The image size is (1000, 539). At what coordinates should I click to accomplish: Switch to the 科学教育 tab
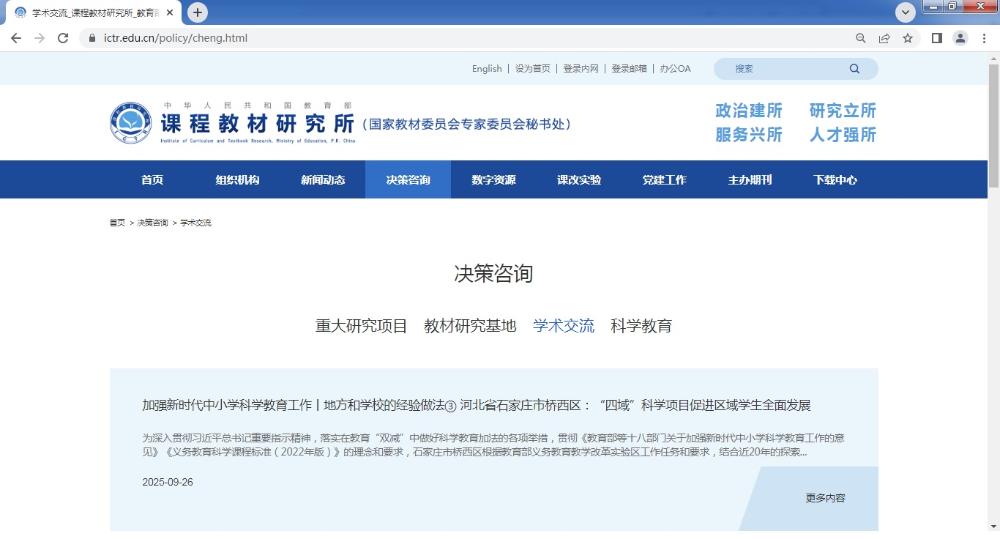[x=641, y=326]
